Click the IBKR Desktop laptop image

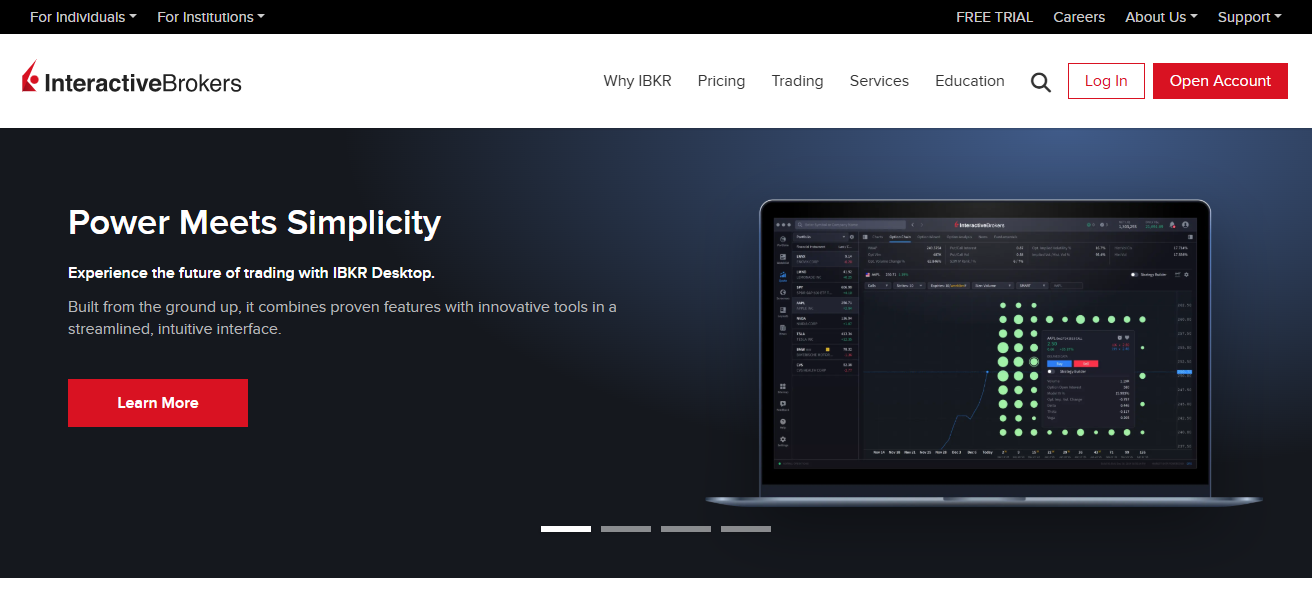point(984,353)
